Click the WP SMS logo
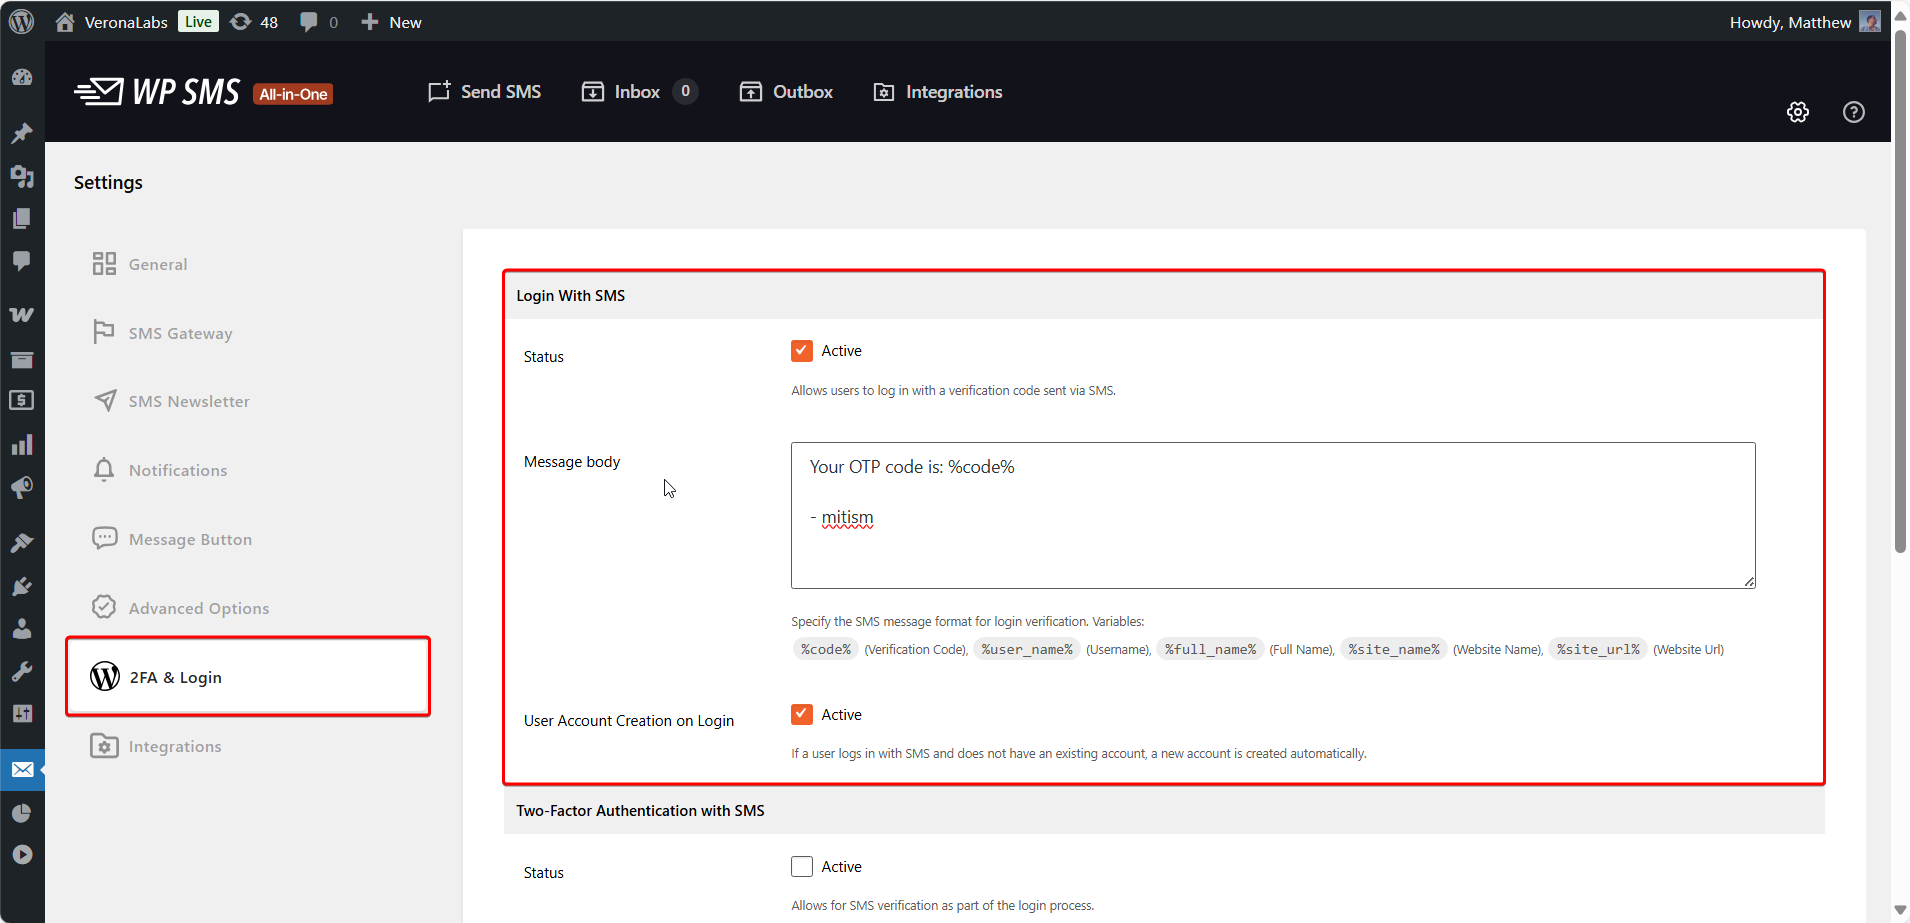This screenshot has width=1910, height=923. pos(158,92)
